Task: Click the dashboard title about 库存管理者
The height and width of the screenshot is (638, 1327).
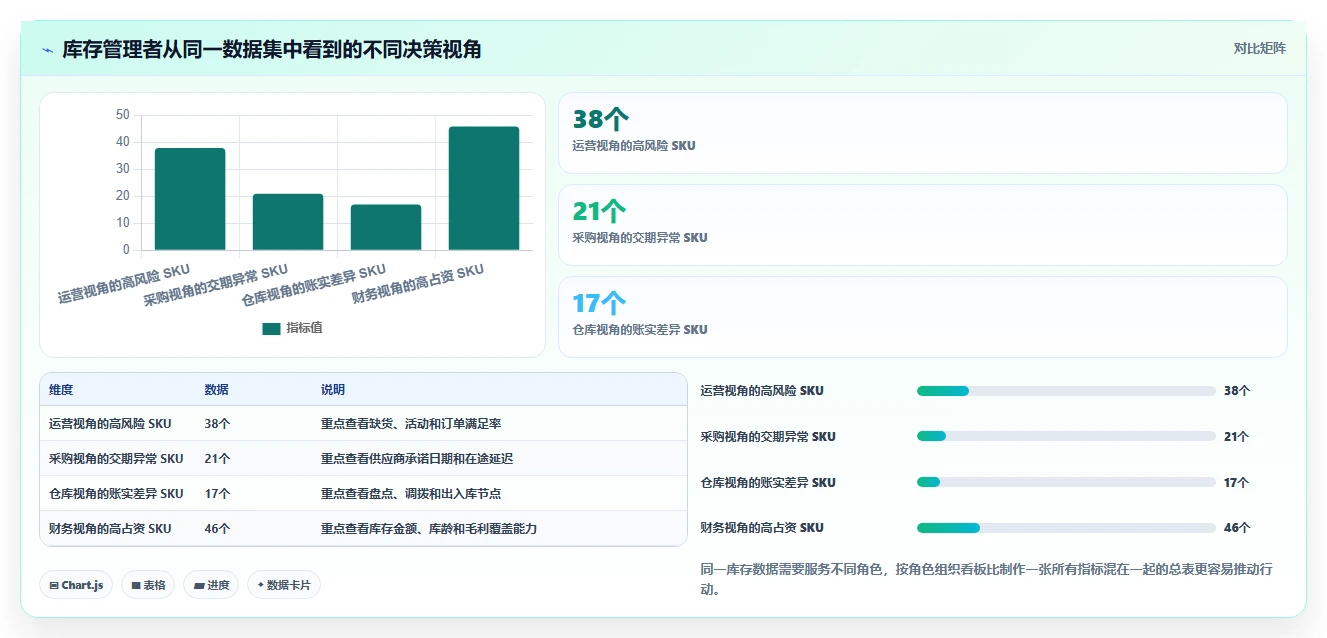Action: click(272, 49)
